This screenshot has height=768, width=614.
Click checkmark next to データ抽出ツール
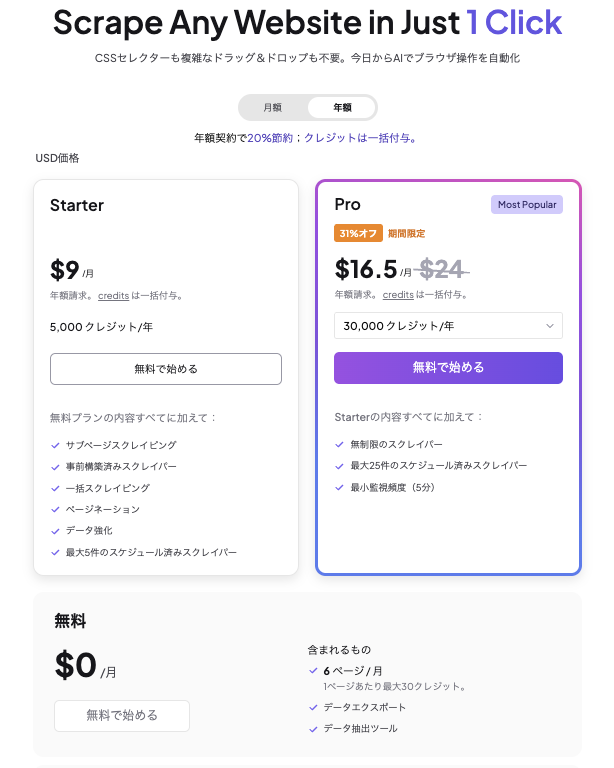[x=314, y=729]
